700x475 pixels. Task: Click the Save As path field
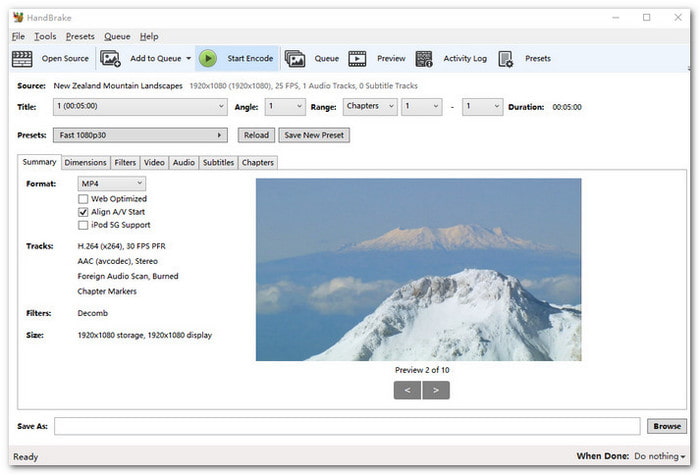tap(347, 426)
